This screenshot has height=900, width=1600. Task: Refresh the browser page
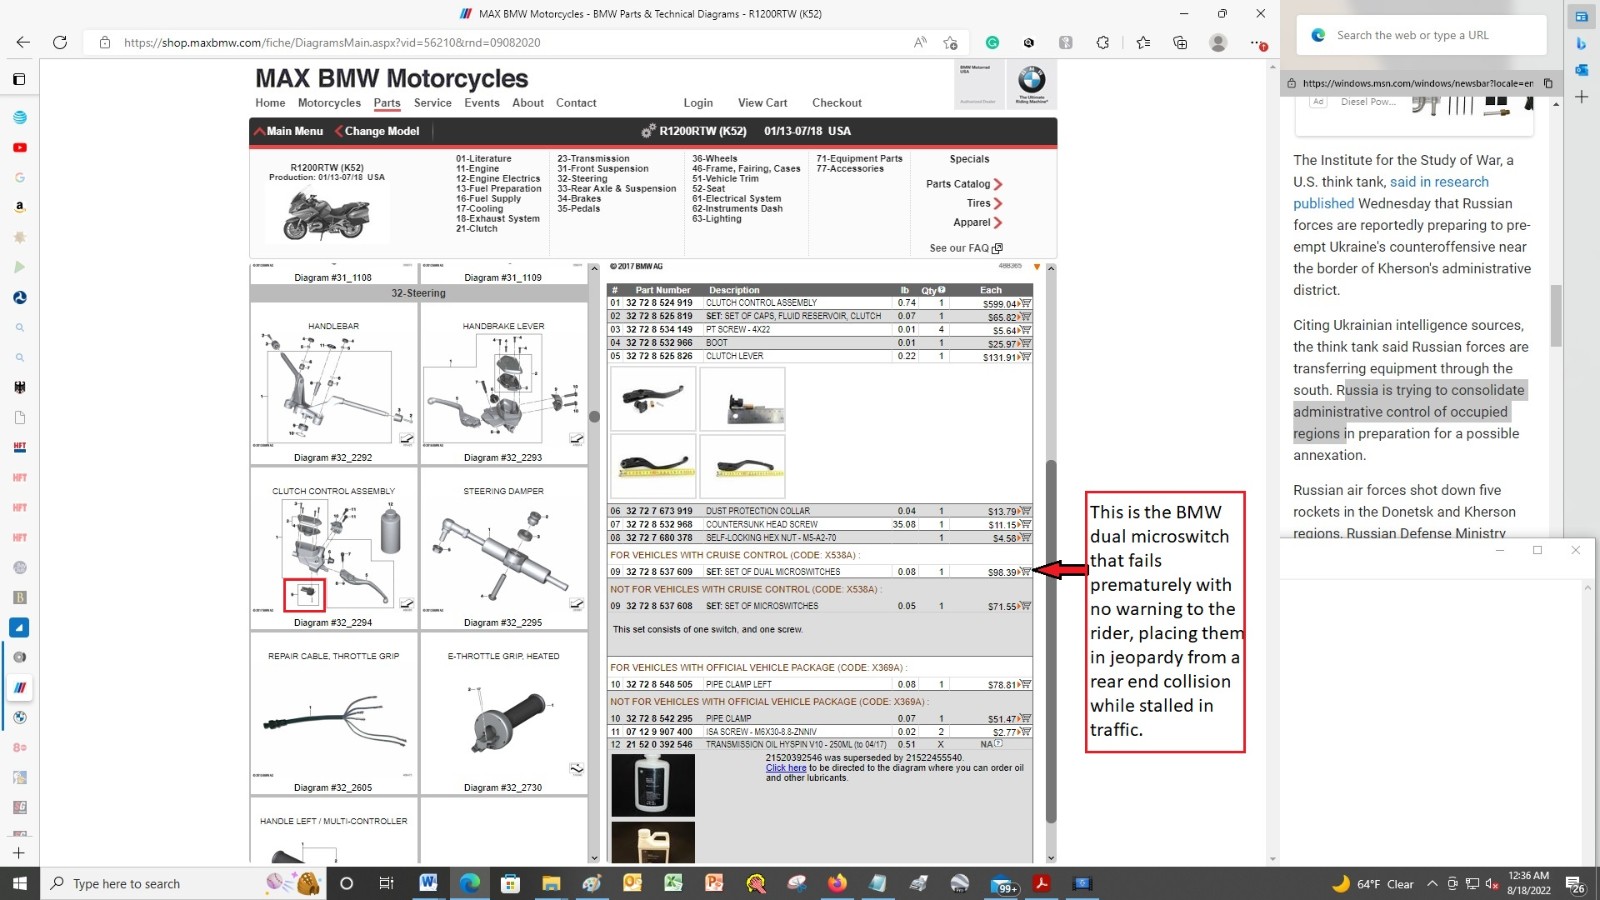click(x=60, y=42)
